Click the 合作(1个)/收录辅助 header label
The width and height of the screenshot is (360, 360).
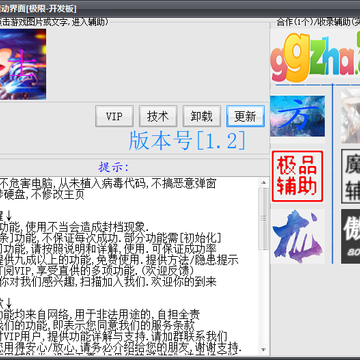click(318, 22)
